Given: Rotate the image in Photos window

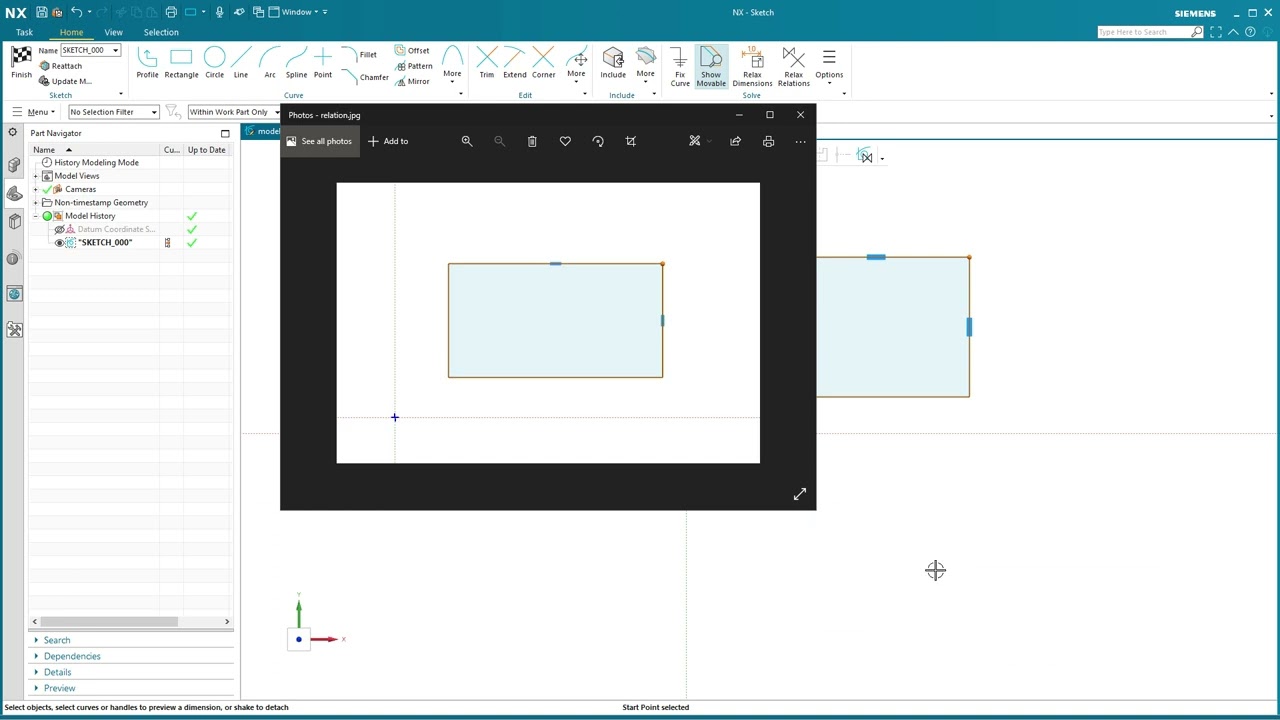Looking at the screenshot, I should click(598, 141).
